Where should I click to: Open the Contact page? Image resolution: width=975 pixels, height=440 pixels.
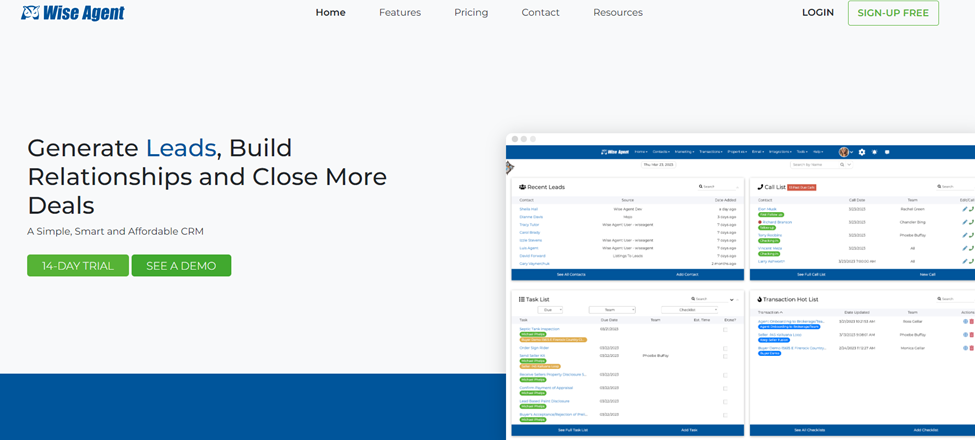coord(540,12)
